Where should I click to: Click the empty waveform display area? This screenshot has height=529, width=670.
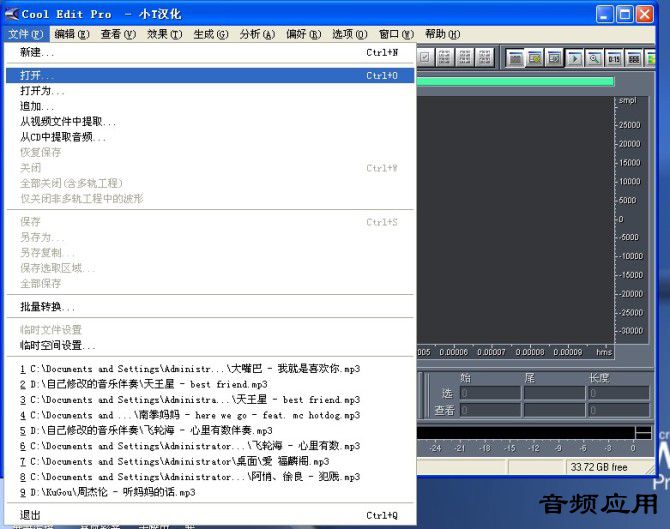click(x=515, y=220)
